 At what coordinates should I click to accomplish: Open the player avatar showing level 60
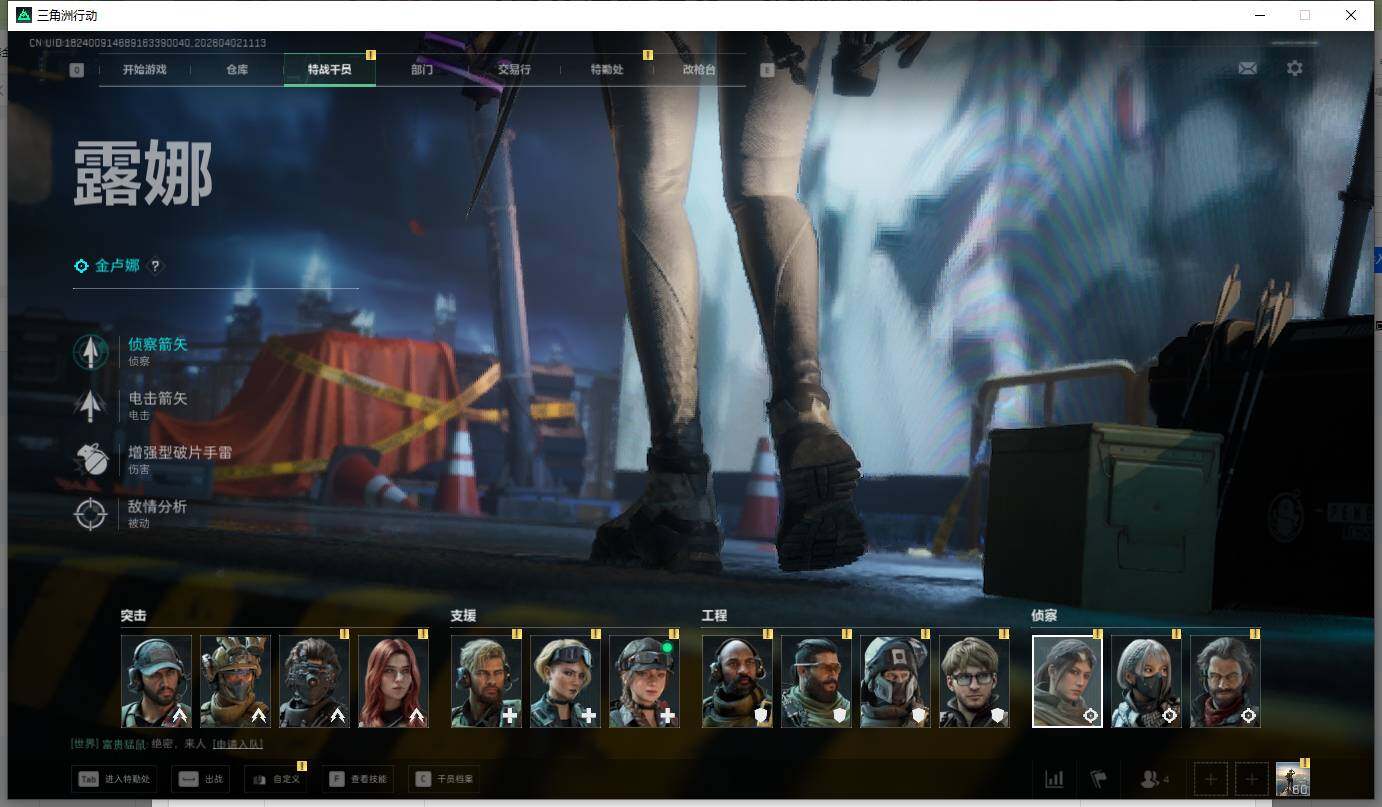click(1293, 779)
